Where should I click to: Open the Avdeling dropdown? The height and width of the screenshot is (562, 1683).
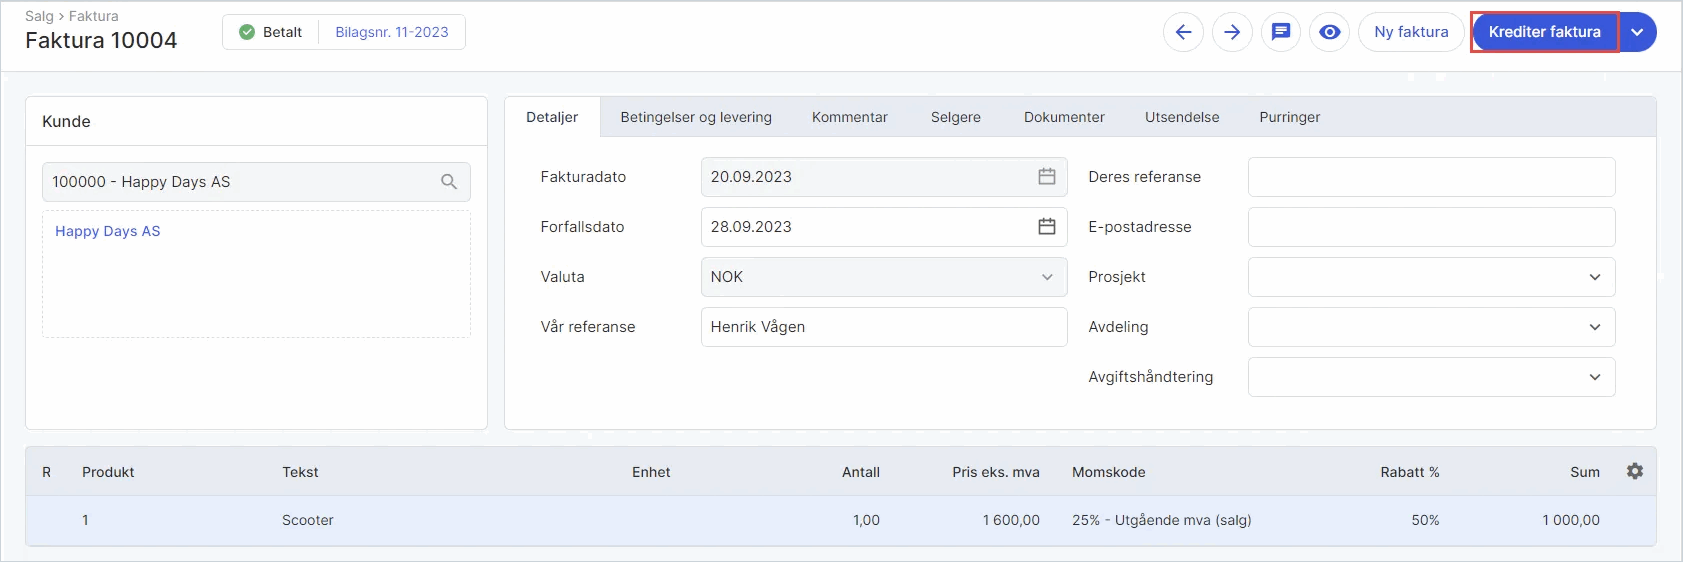pyautogui.click(x=1431, y=327)
